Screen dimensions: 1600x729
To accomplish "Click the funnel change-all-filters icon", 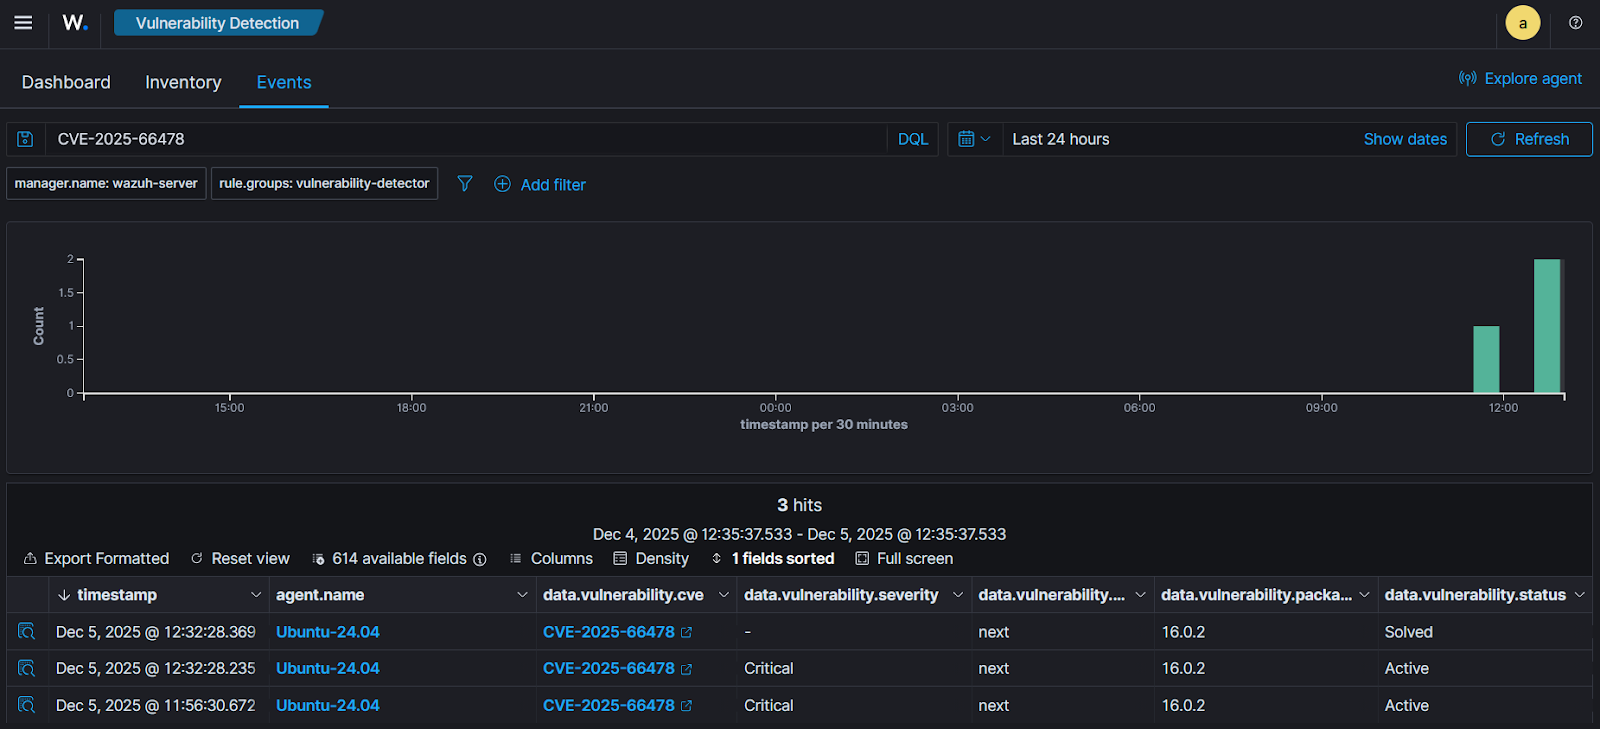I will click(465, 184).
